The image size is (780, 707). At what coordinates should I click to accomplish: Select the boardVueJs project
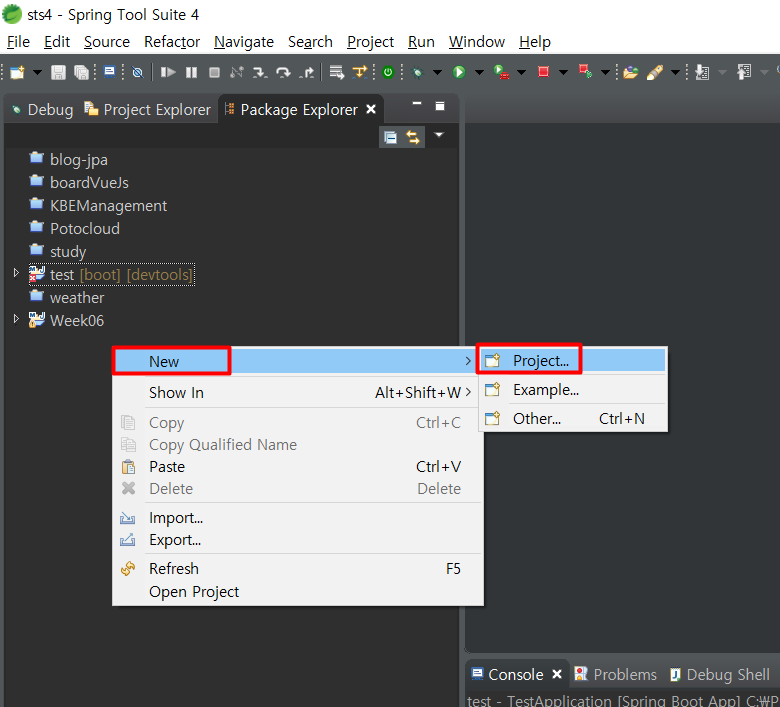(x=79, y=183)
